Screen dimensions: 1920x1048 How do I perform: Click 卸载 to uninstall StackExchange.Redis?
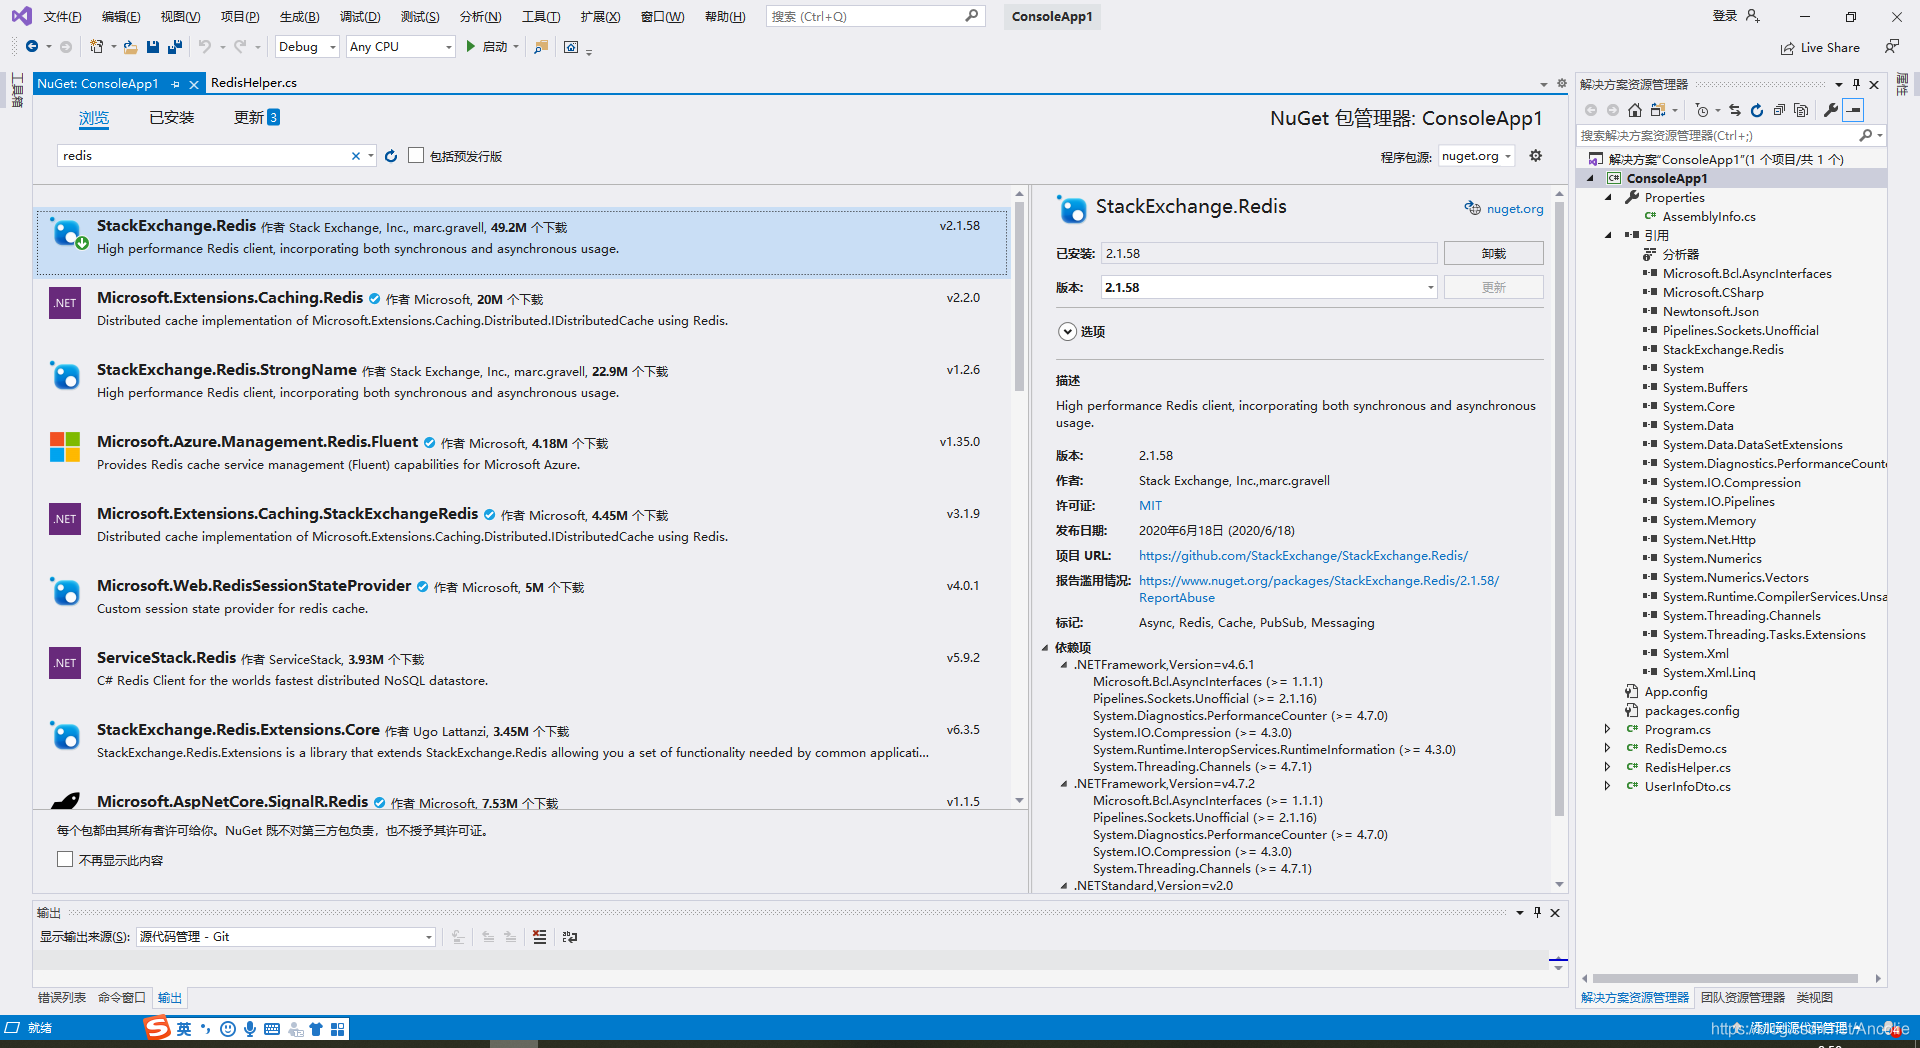pos(1493,253)
